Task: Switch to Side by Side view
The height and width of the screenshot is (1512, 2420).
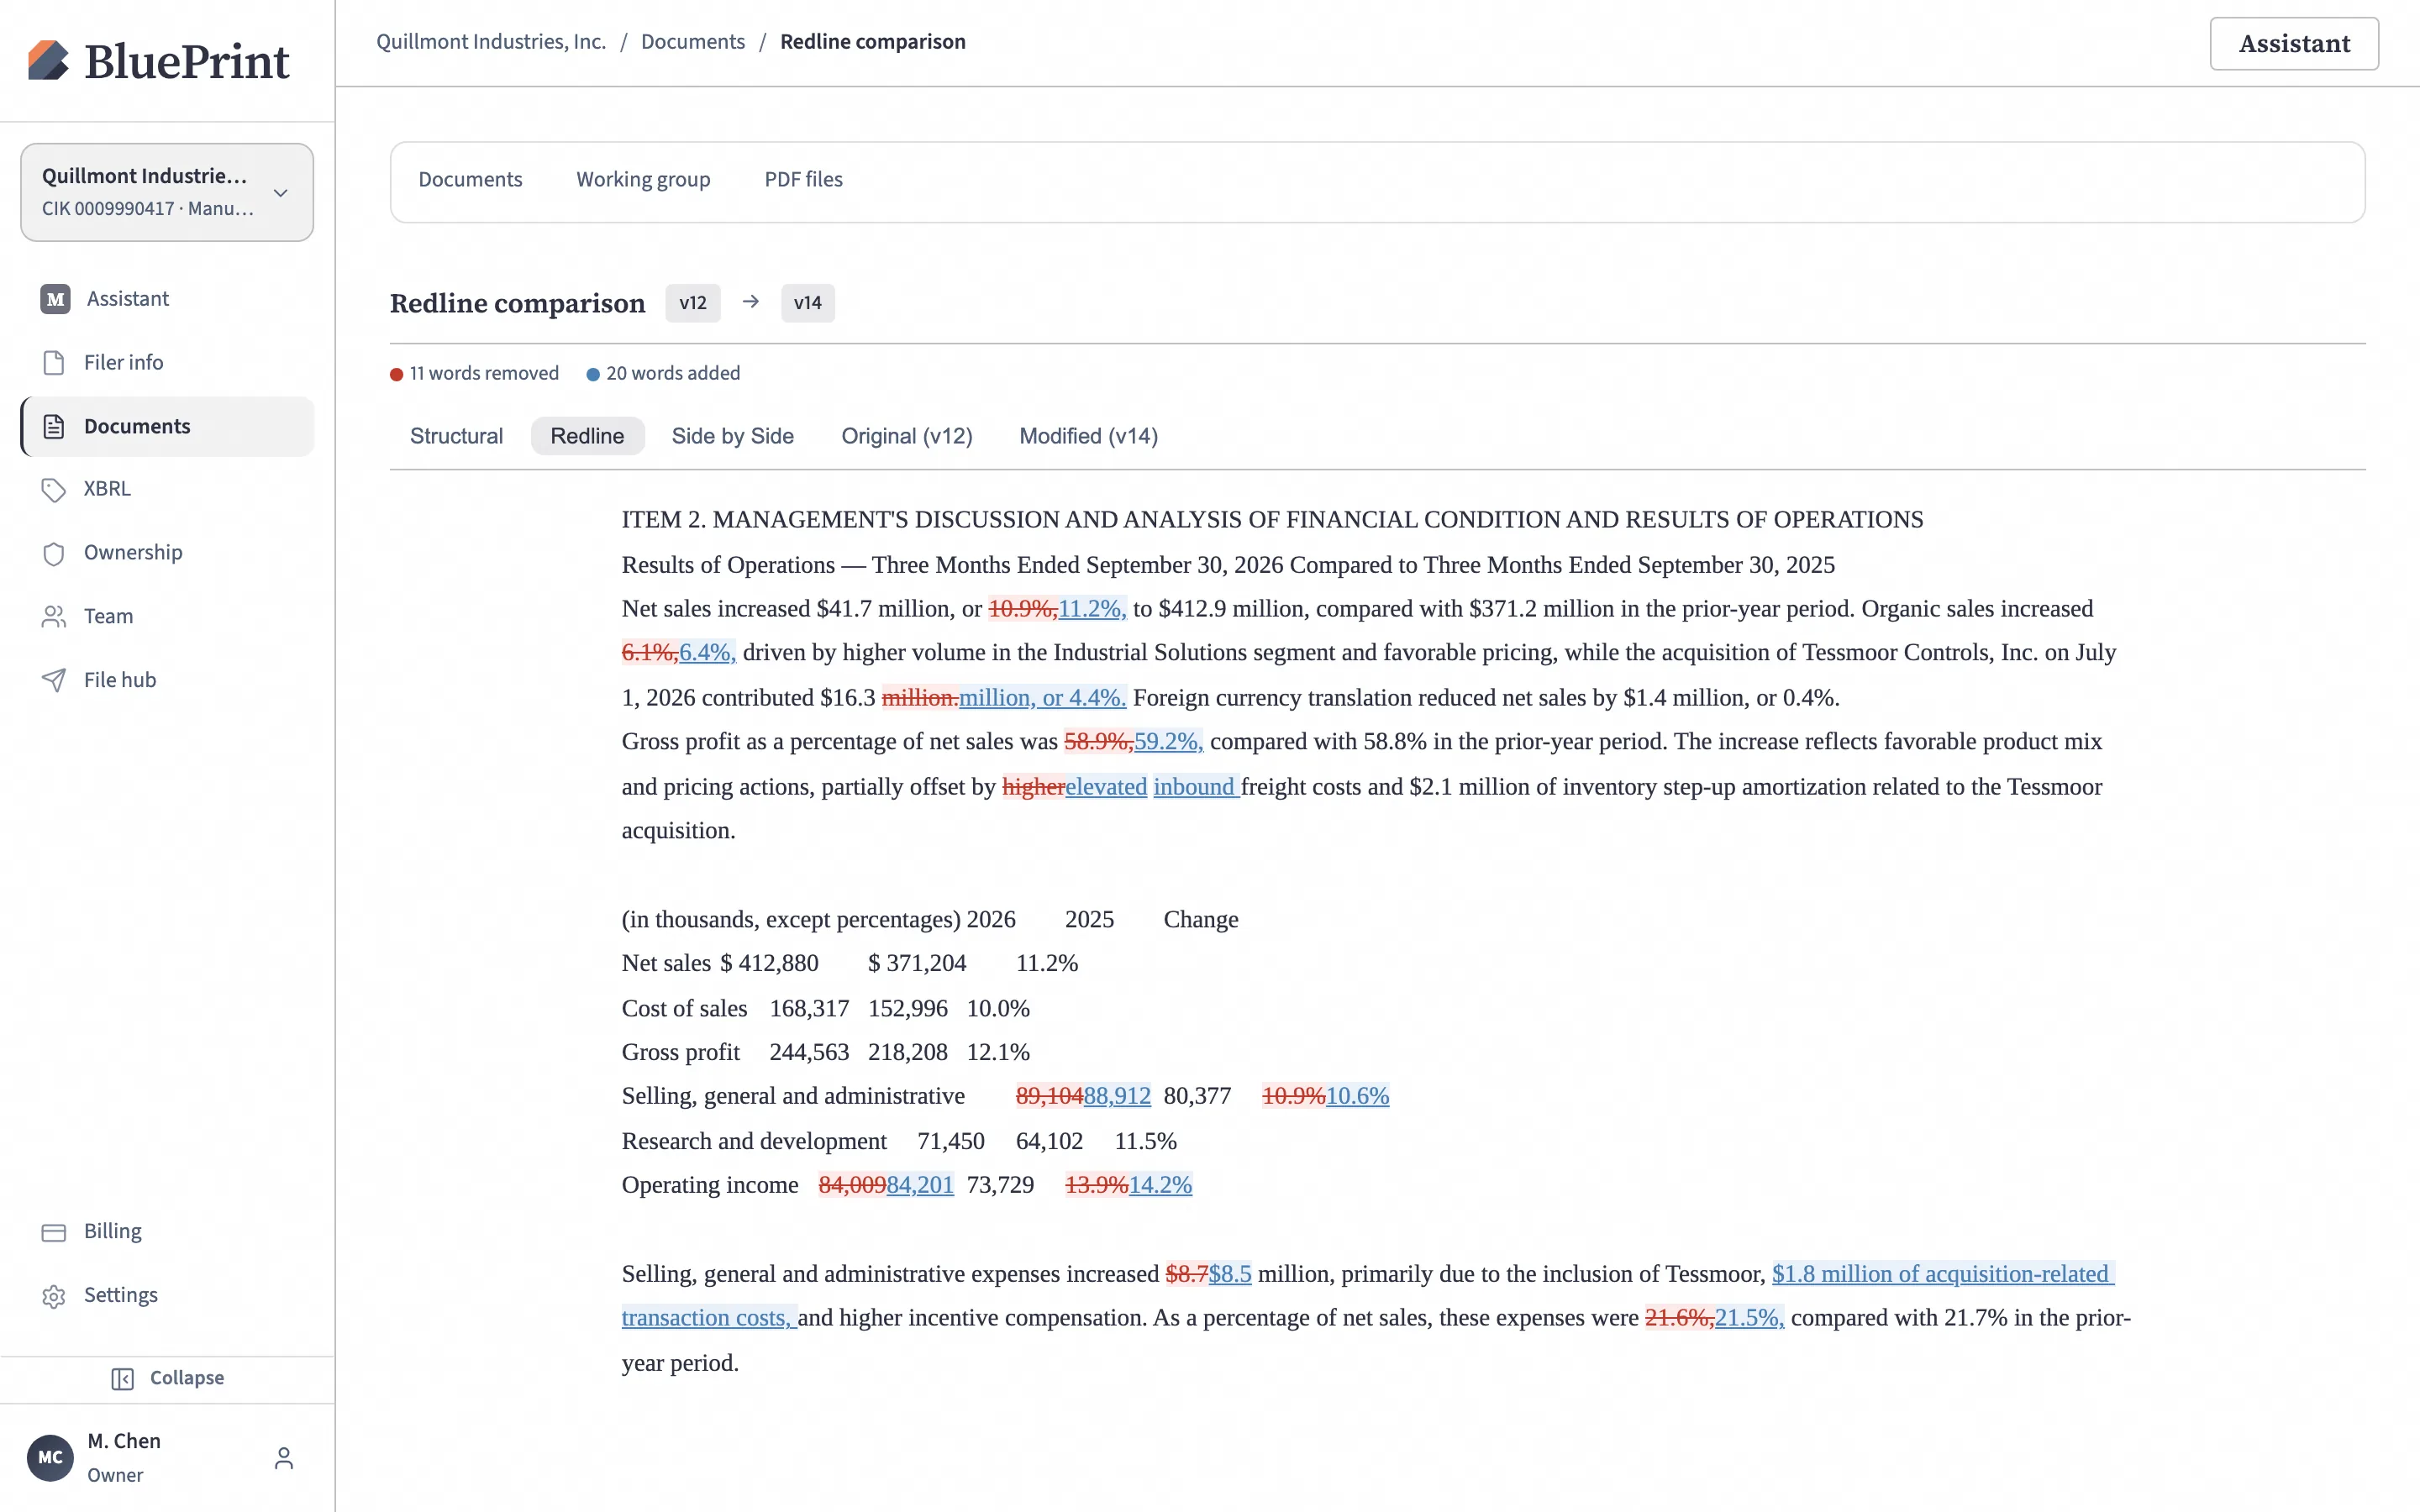Action: coord(732,436)
